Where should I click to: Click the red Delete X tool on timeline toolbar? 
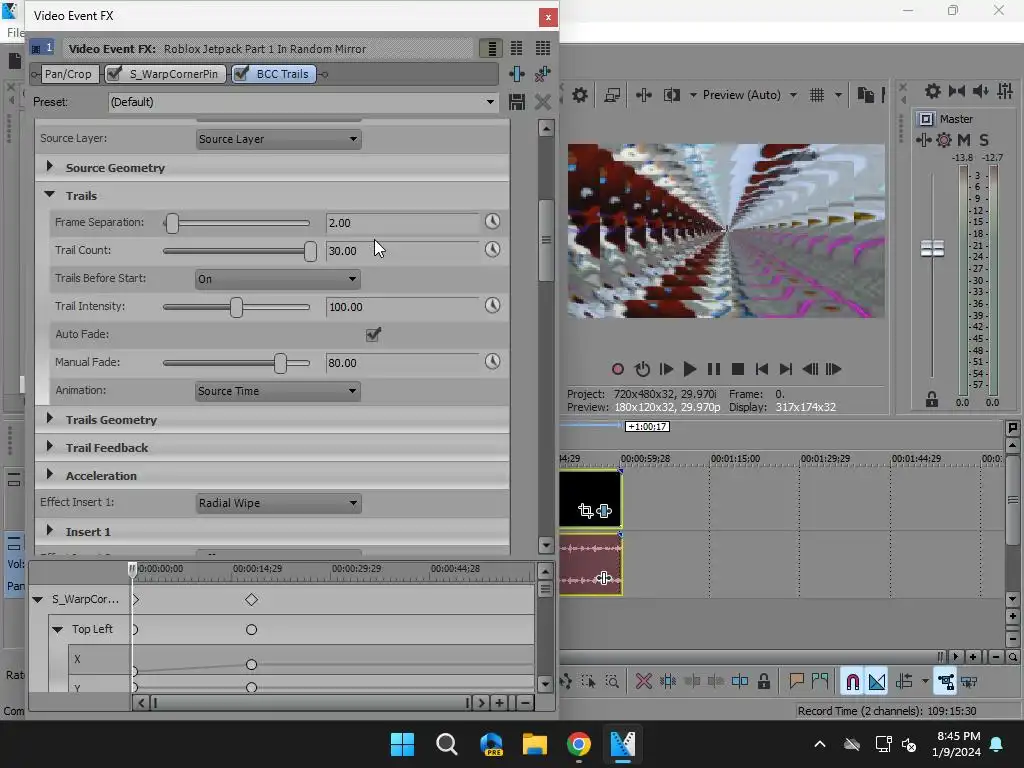[643, 682]
